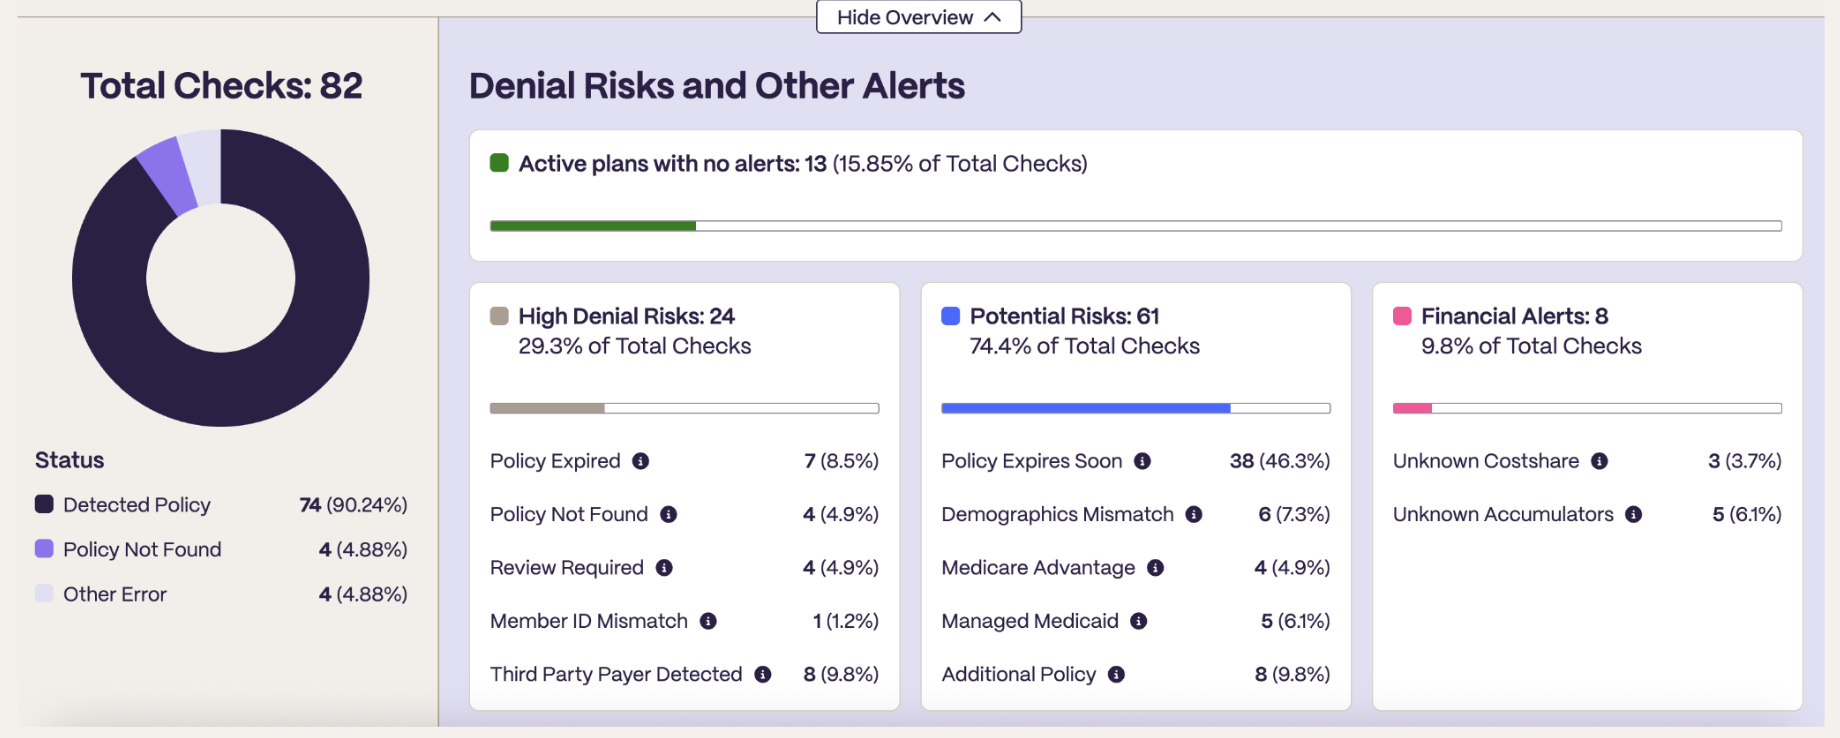This screenshot has width=1840, height=738.
Task: Click the Hide Overview chevron arrow
Action: tap(992, 17)
